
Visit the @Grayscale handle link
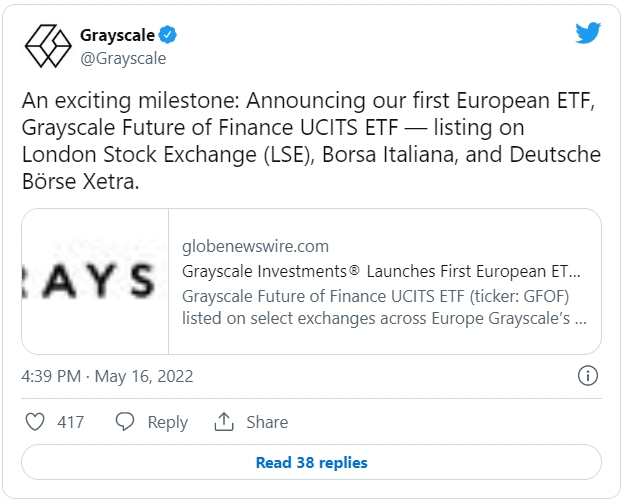122,58
